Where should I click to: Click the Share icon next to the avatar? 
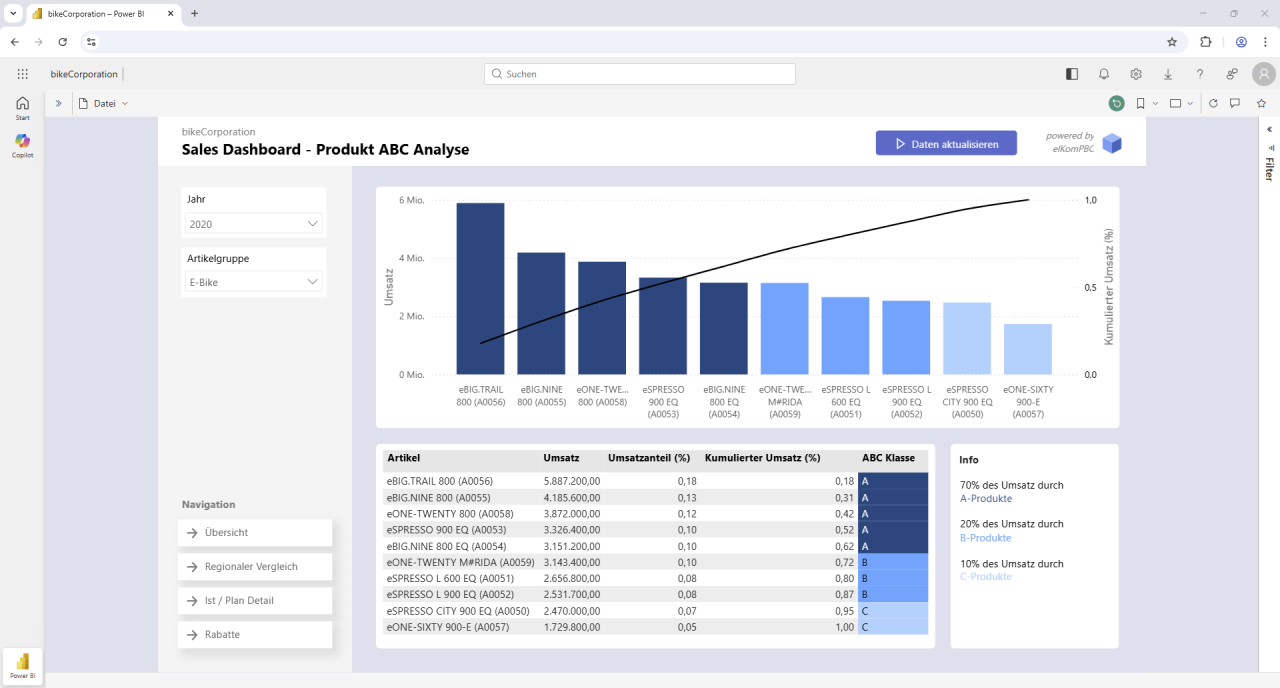(x=1231, y=73)
